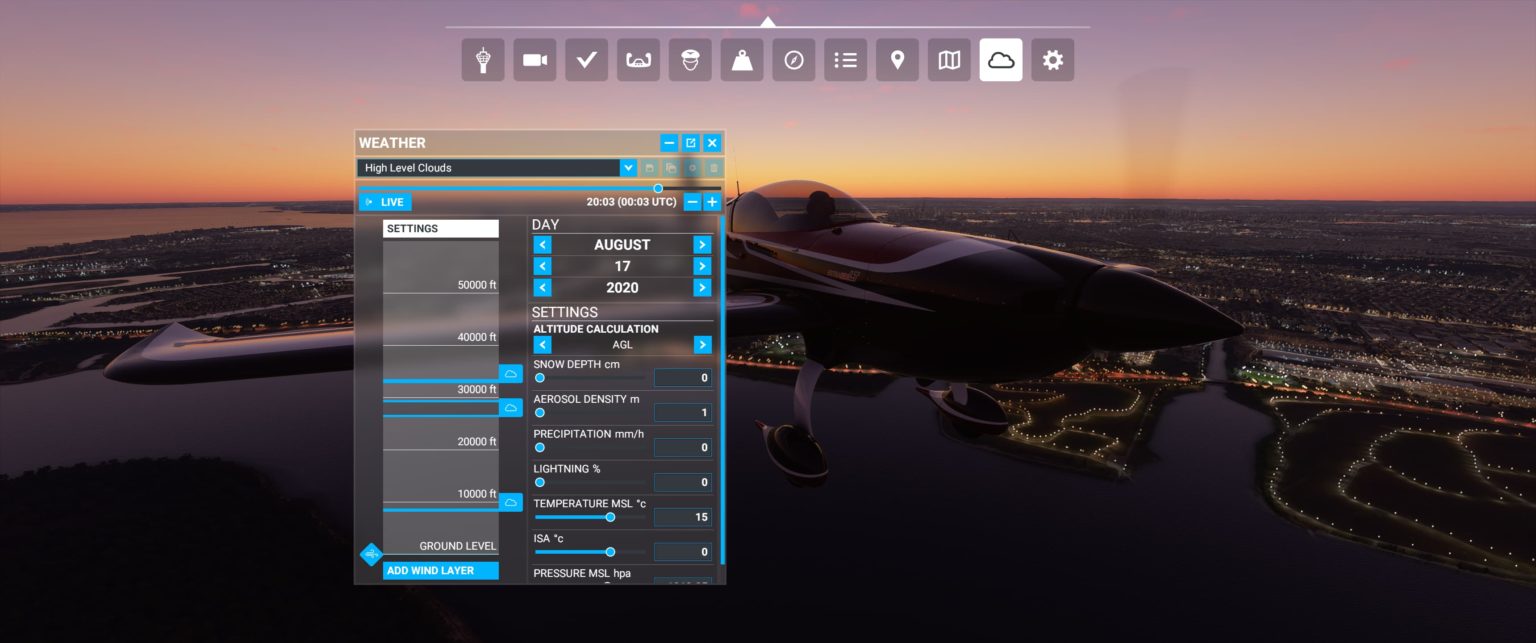The height and width of the screenshot is (643, 1536).
Task: Enable LIVE weather mode
Action: click(385, 201)
